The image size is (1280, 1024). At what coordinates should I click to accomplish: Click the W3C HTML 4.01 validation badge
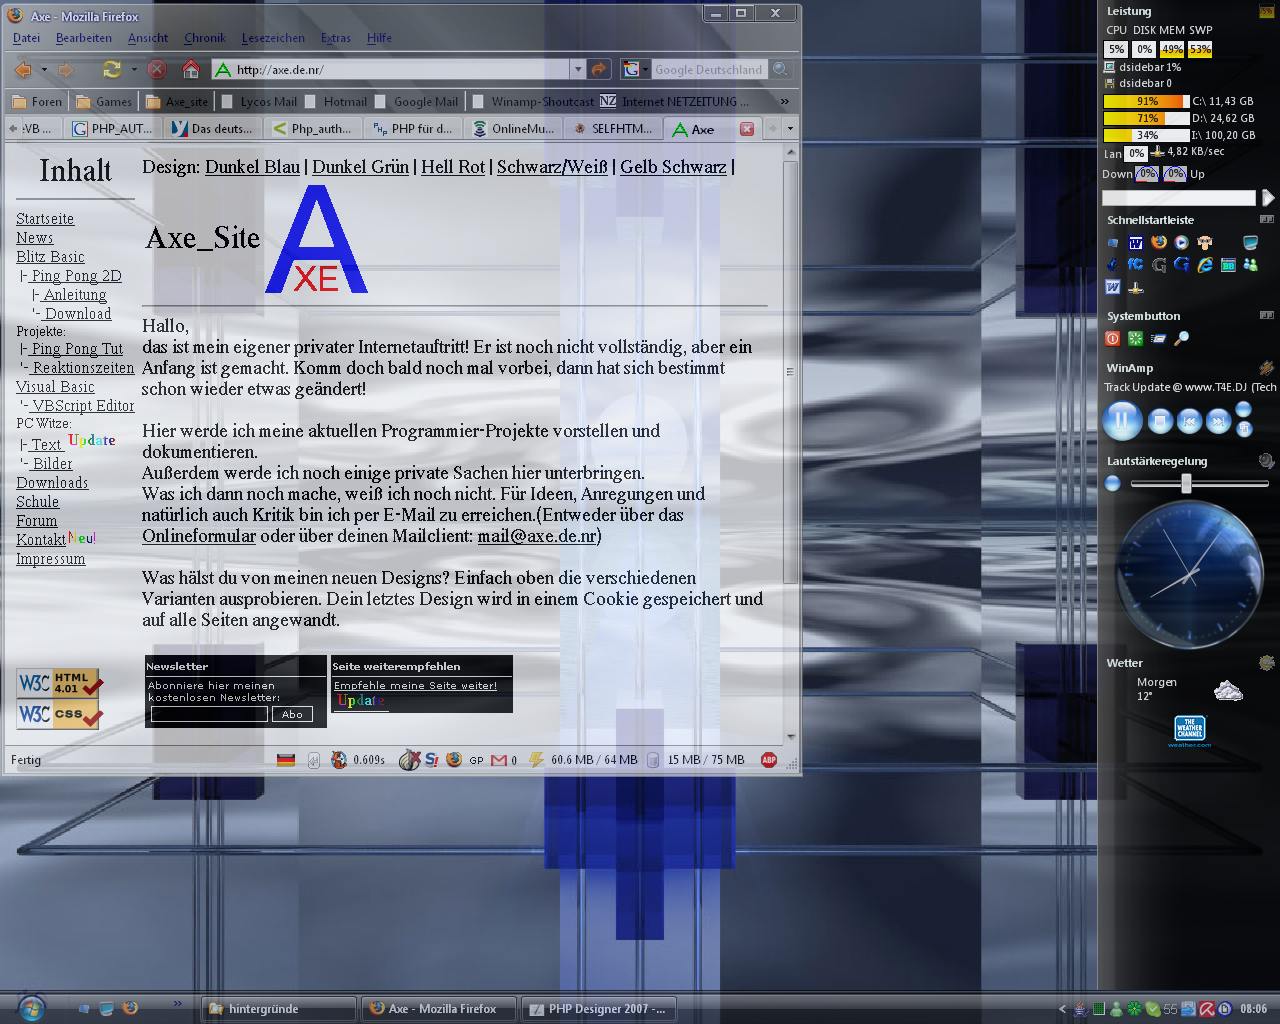(x=59, y=683)
